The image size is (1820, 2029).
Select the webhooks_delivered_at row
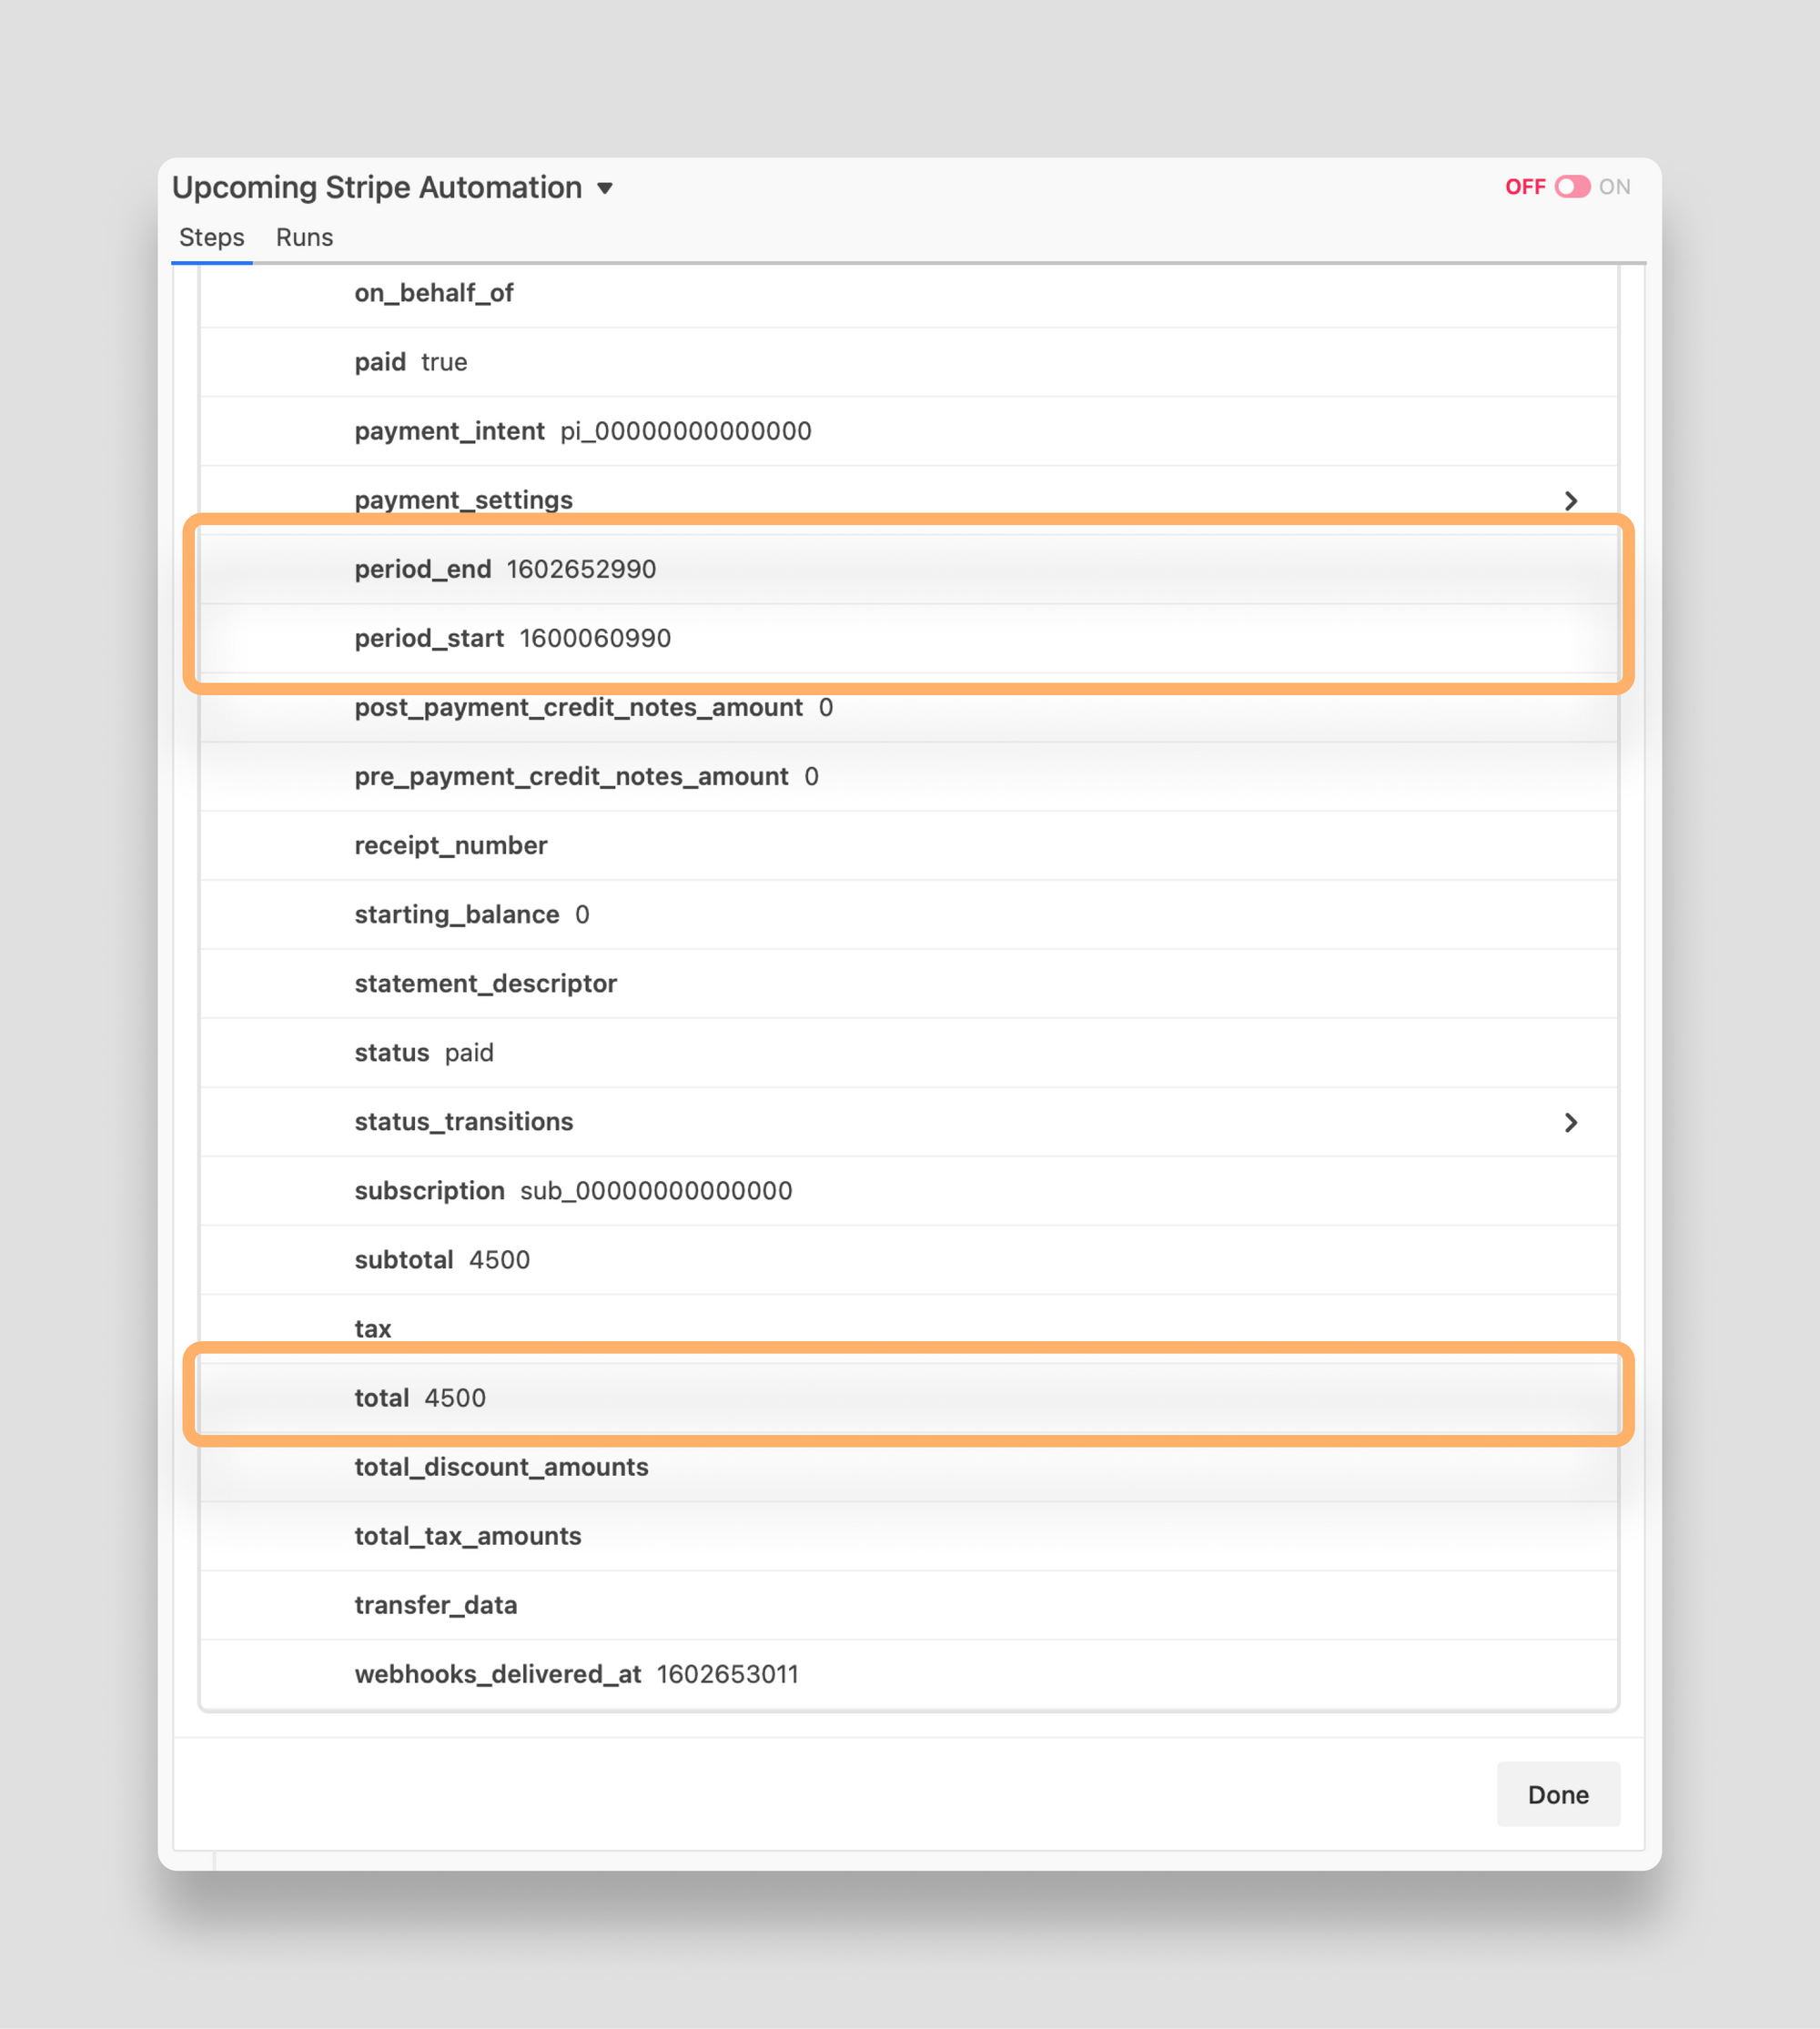(x=900, y=1673)
